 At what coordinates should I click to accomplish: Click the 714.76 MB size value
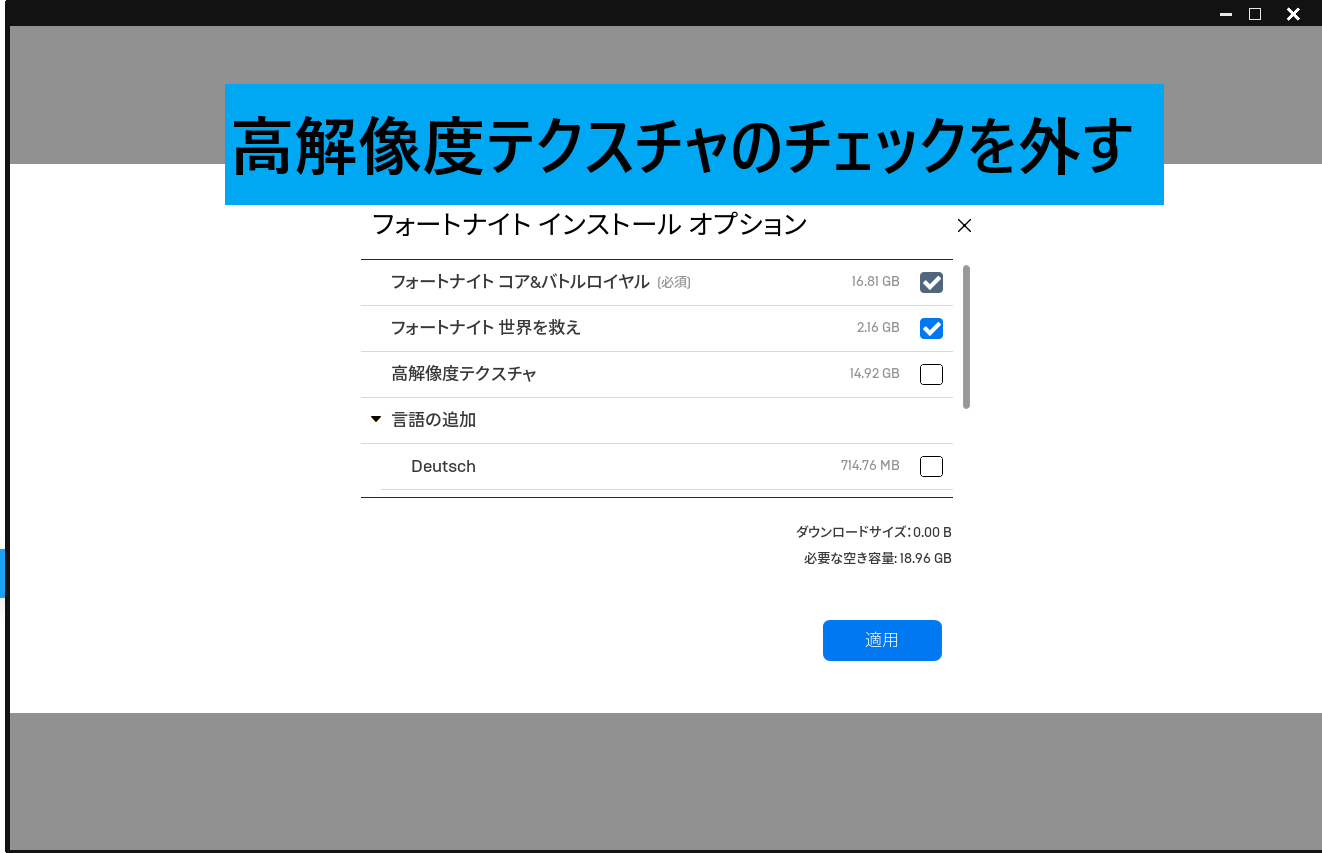[x=870, y=466]
